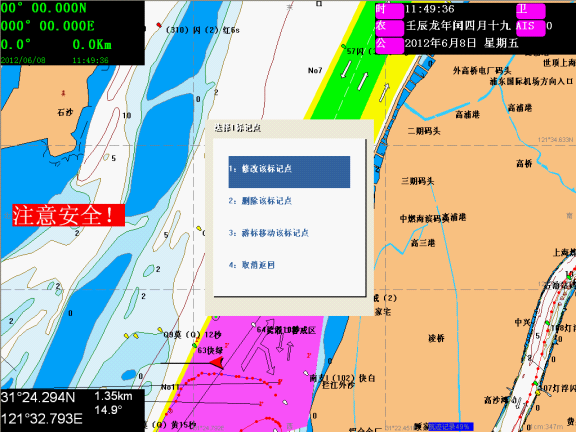Choose option 2 删除该标记点
576x432 pixels.
[260, 201]
